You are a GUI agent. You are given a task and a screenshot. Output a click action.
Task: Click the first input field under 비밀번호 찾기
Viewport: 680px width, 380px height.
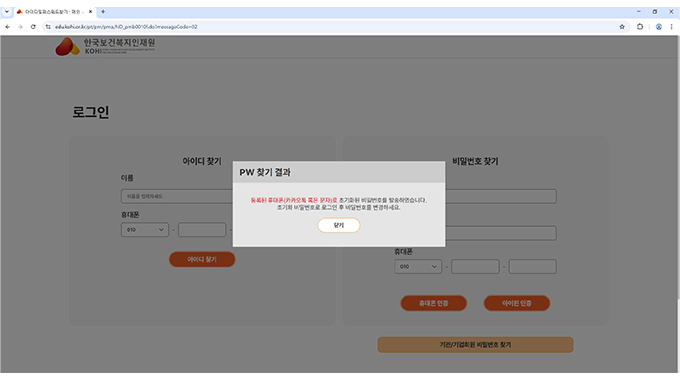point(500,196)
